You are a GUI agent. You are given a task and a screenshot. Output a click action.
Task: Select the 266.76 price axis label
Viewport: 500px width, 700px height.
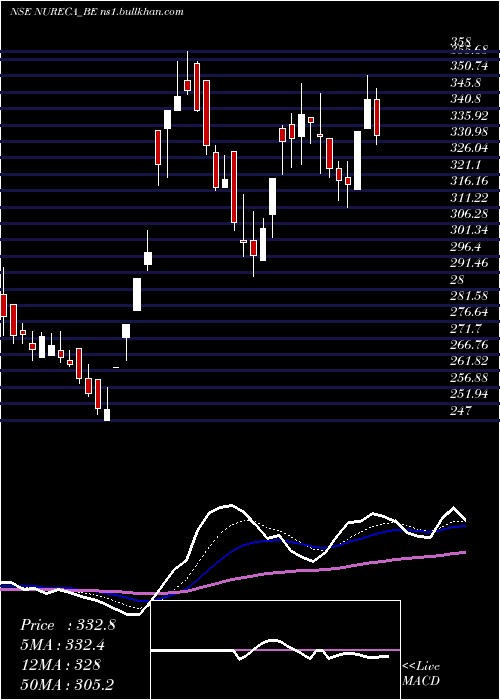469,345
